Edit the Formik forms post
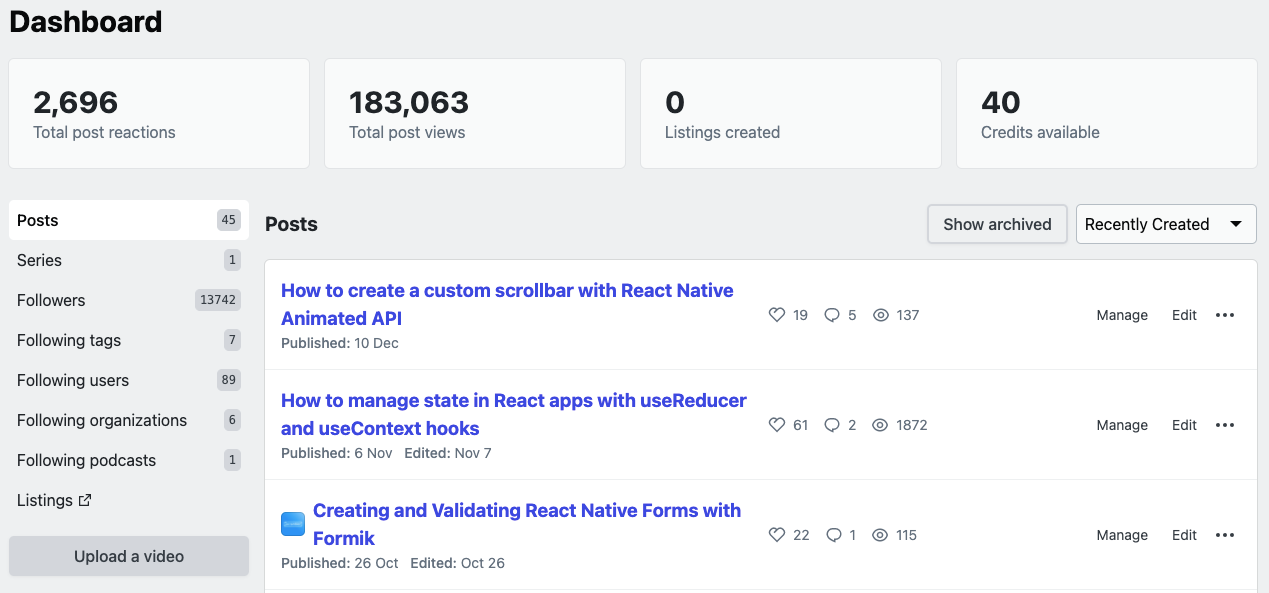The height and width of the screenshot is (593, 1269). [1184, 535]
